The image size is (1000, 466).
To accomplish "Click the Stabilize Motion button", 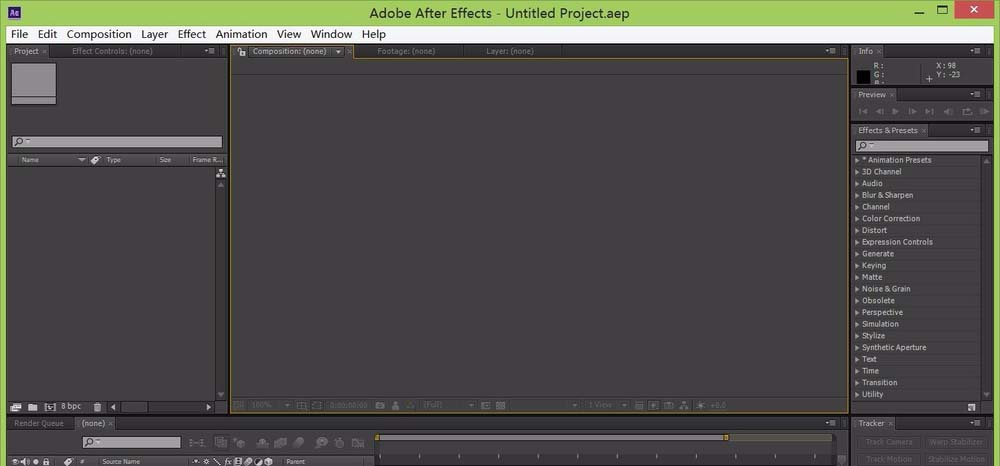I will click(x=956, y=459).
